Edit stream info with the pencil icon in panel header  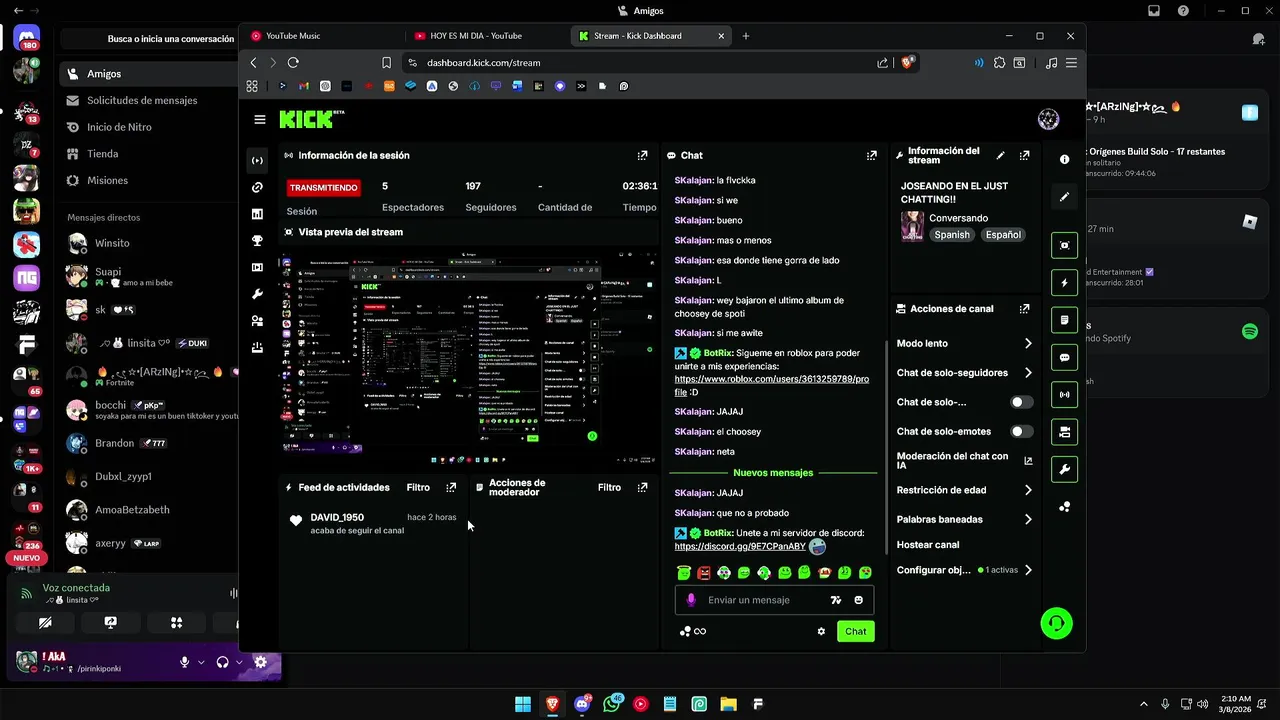[1001, 155]
